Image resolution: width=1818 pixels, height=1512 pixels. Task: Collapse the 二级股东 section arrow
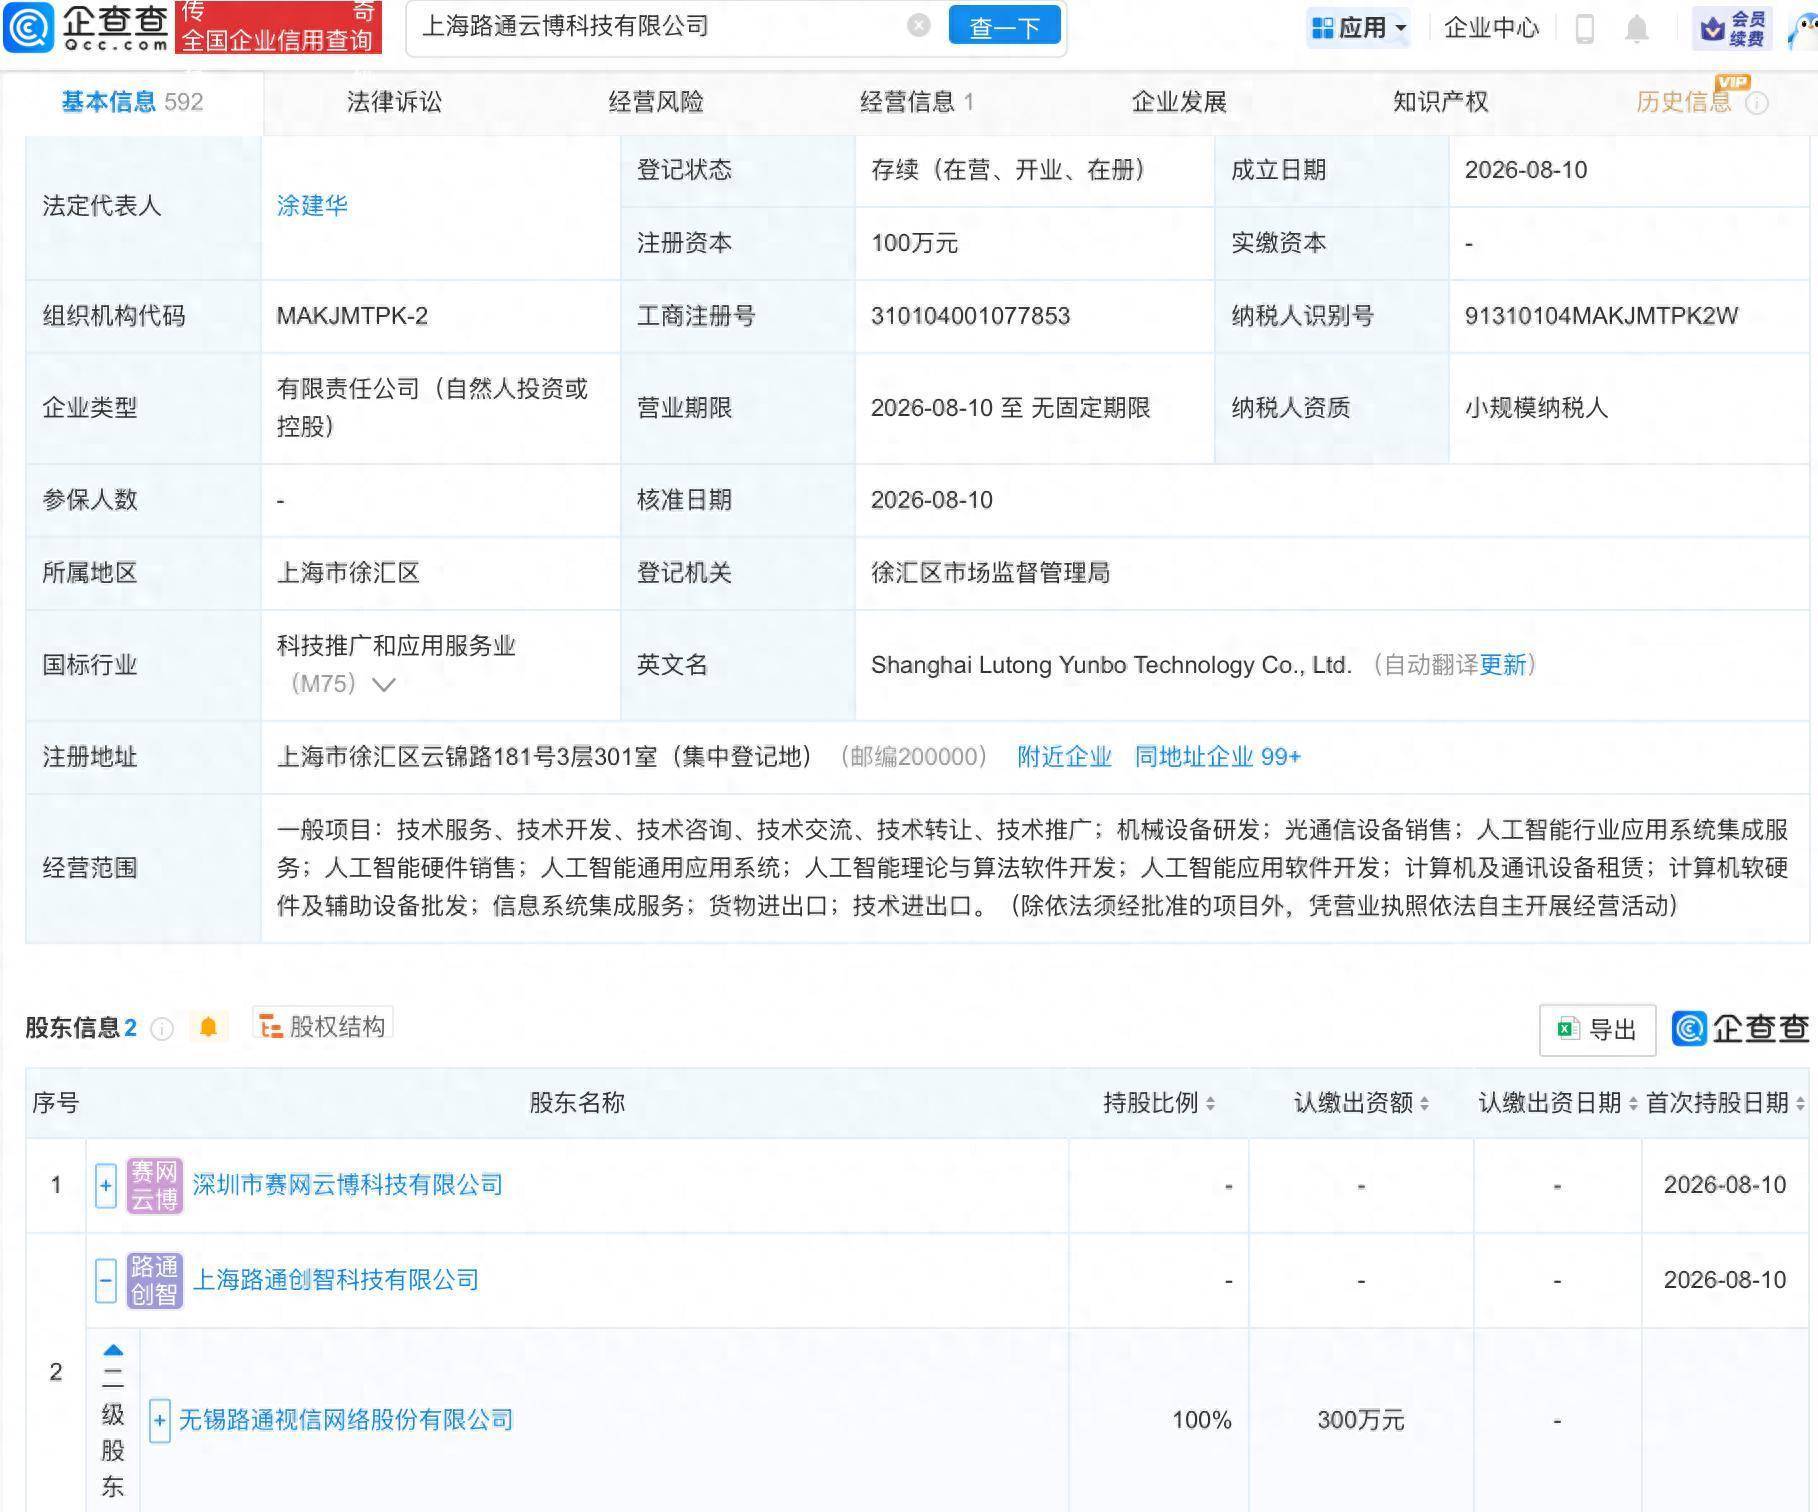coord(113,1350)
